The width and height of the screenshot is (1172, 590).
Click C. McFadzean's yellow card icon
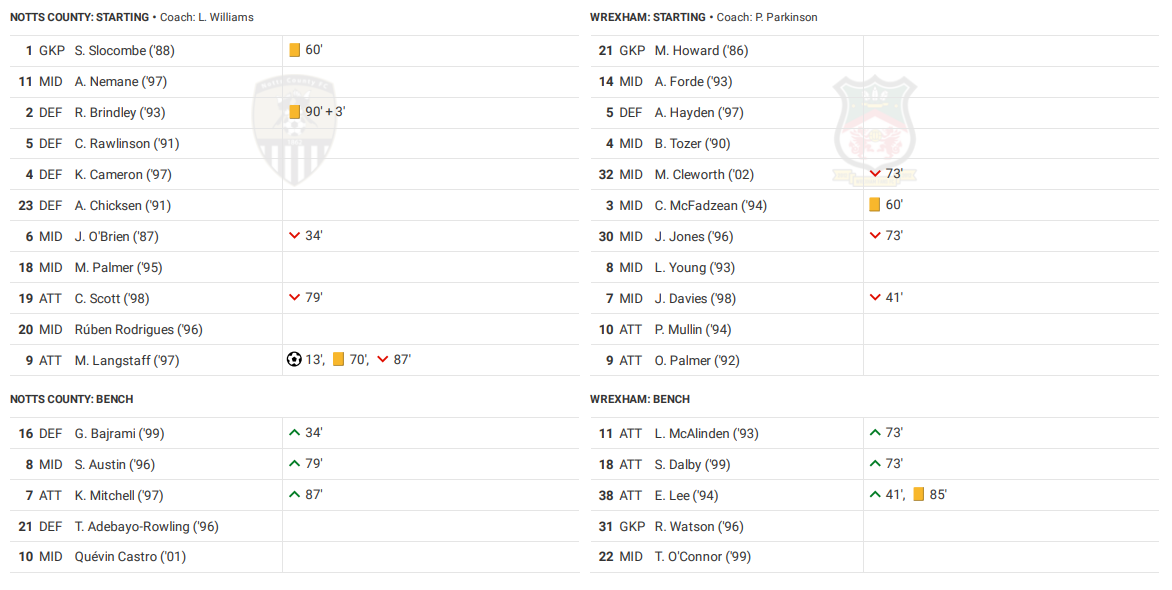point(874,205)
